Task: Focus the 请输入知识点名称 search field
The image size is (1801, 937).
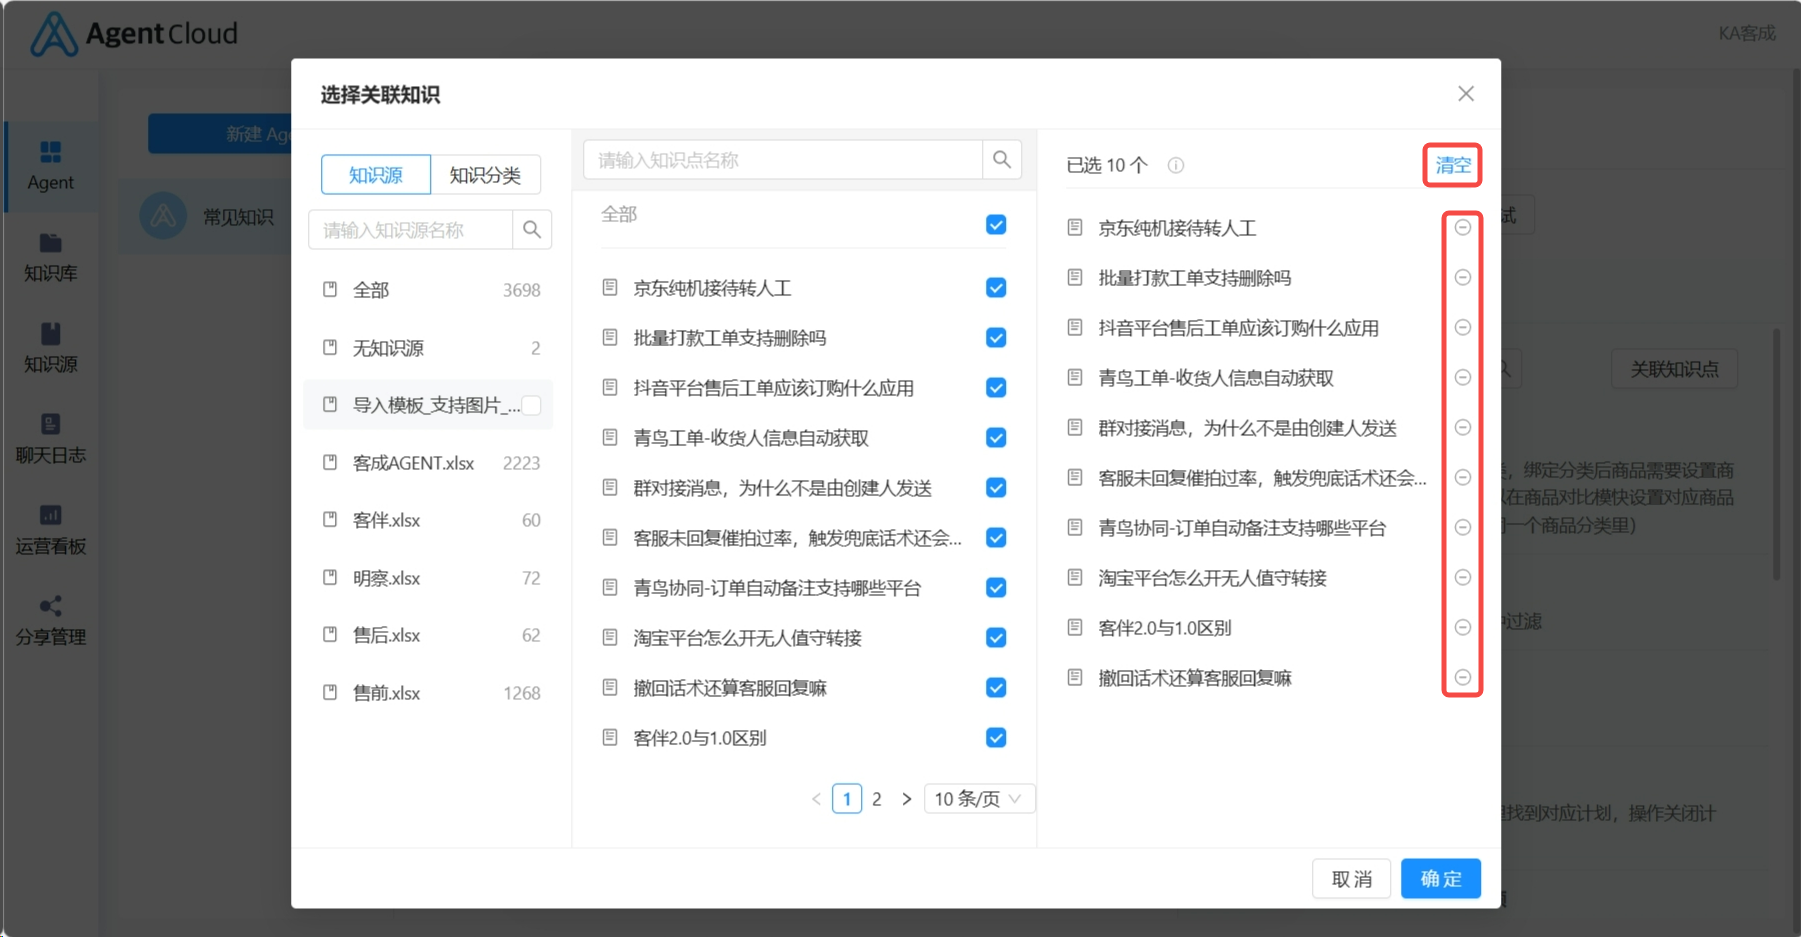Action: [x=783, y=160]
